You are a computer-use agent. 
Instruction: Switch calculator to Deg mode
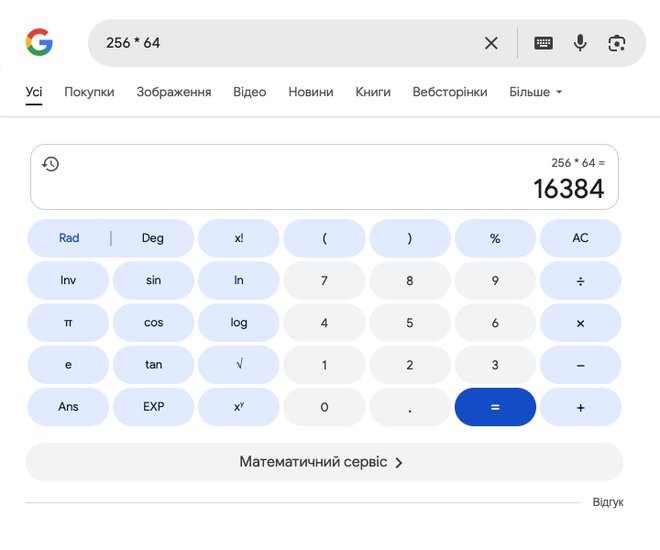click(152, 238)
